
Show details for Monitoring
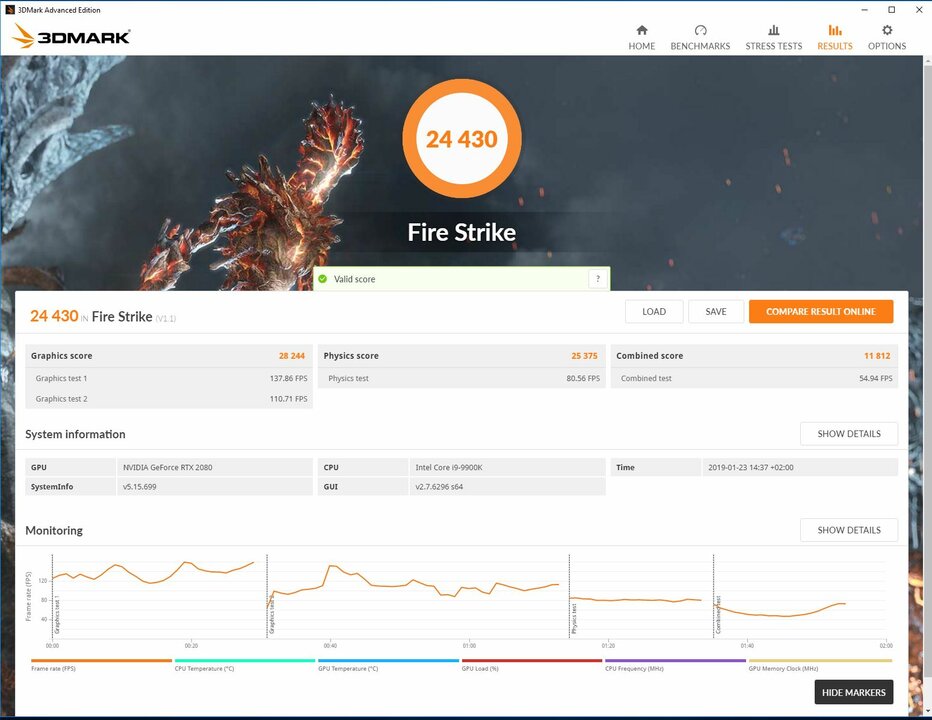pos(849,530)
